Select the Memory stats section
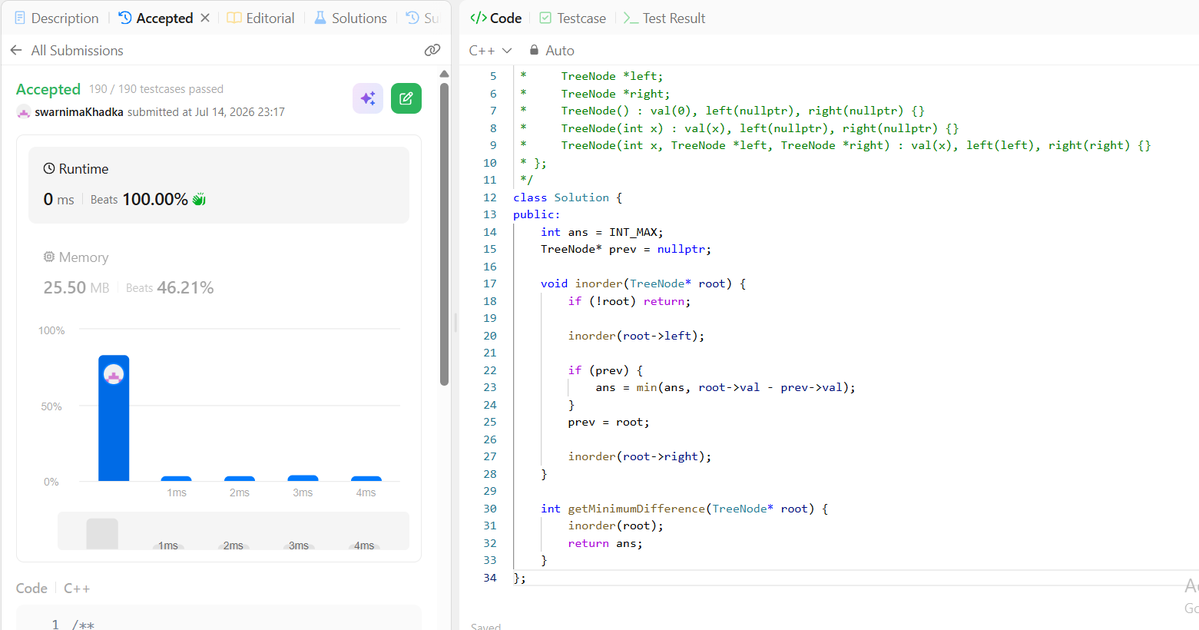 219,273
